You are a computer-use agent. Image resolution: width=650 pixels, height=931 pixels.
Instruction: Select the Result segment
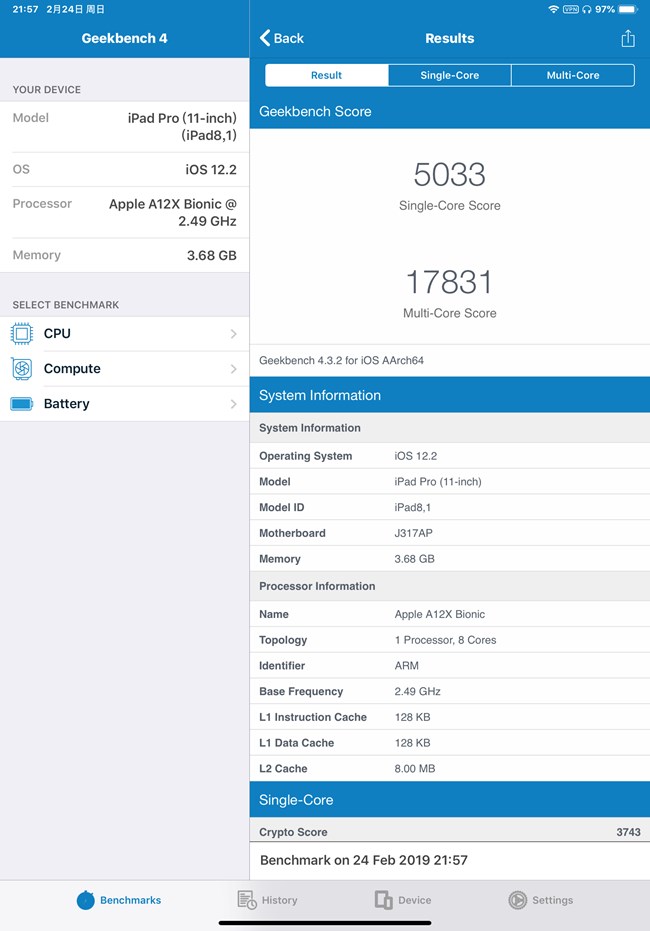[326, 75]
